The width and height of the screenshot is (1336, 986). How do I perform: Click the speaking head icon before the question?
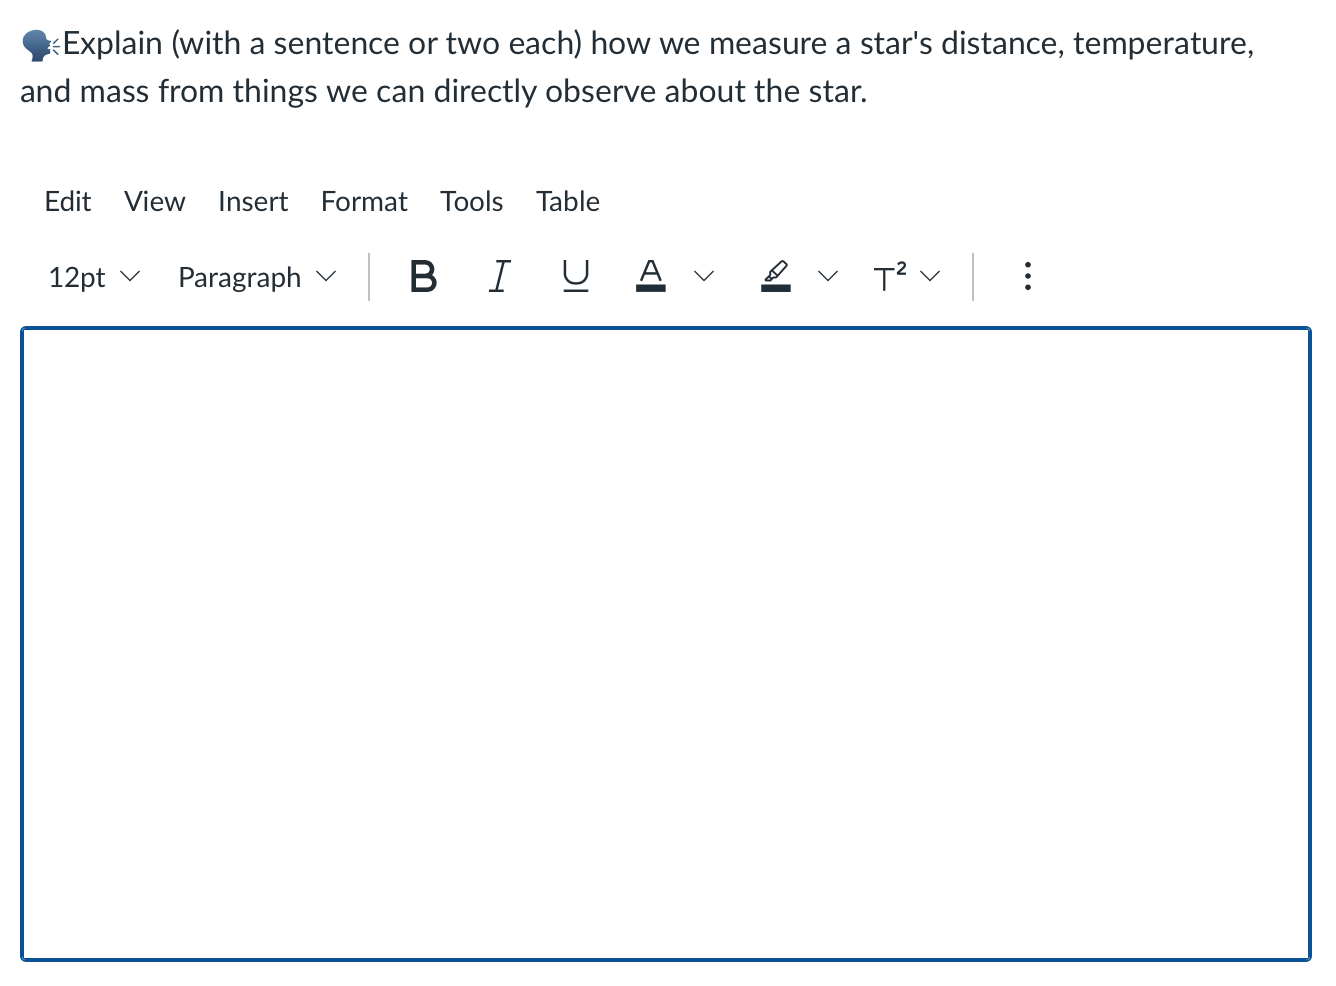click(x=40, y=45)
